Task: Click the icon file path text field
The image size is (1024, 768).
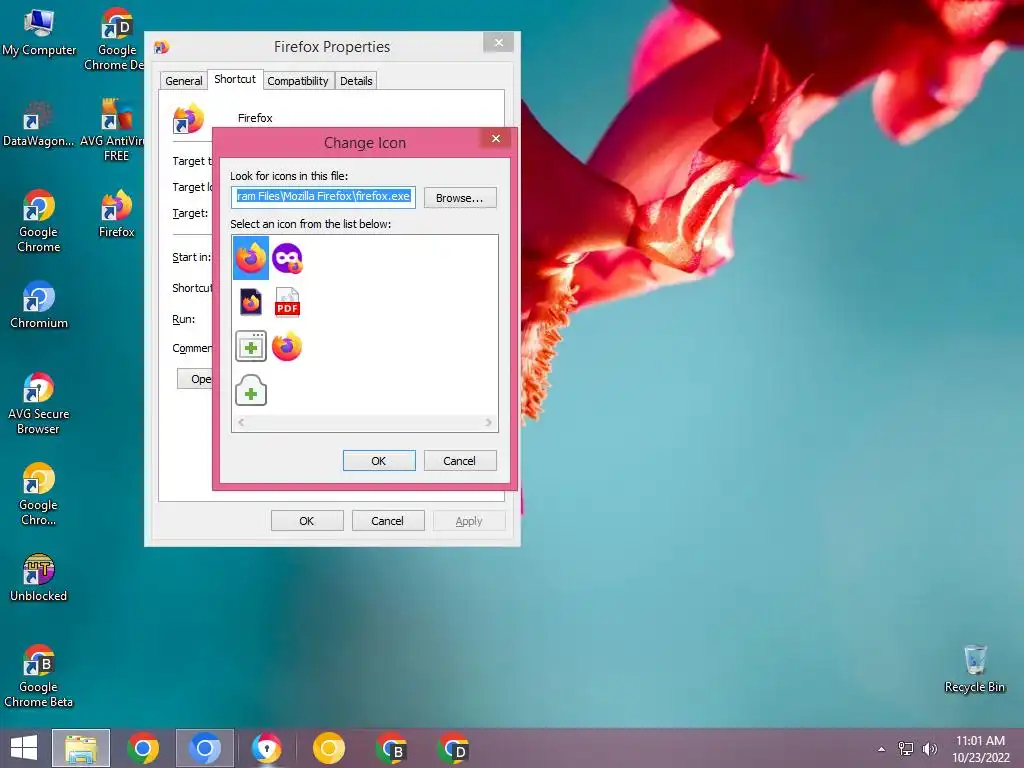Action: (x=323, y=197)
